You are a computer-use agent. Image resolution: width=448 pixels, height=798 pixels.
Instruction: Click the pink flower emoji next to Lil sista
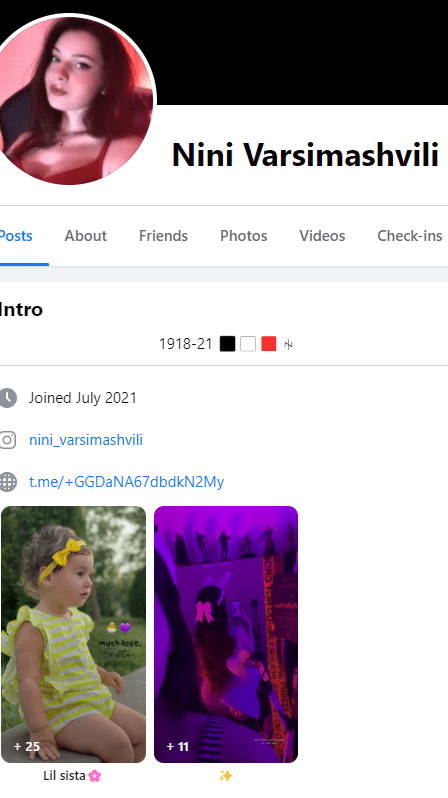pos(95,776)
